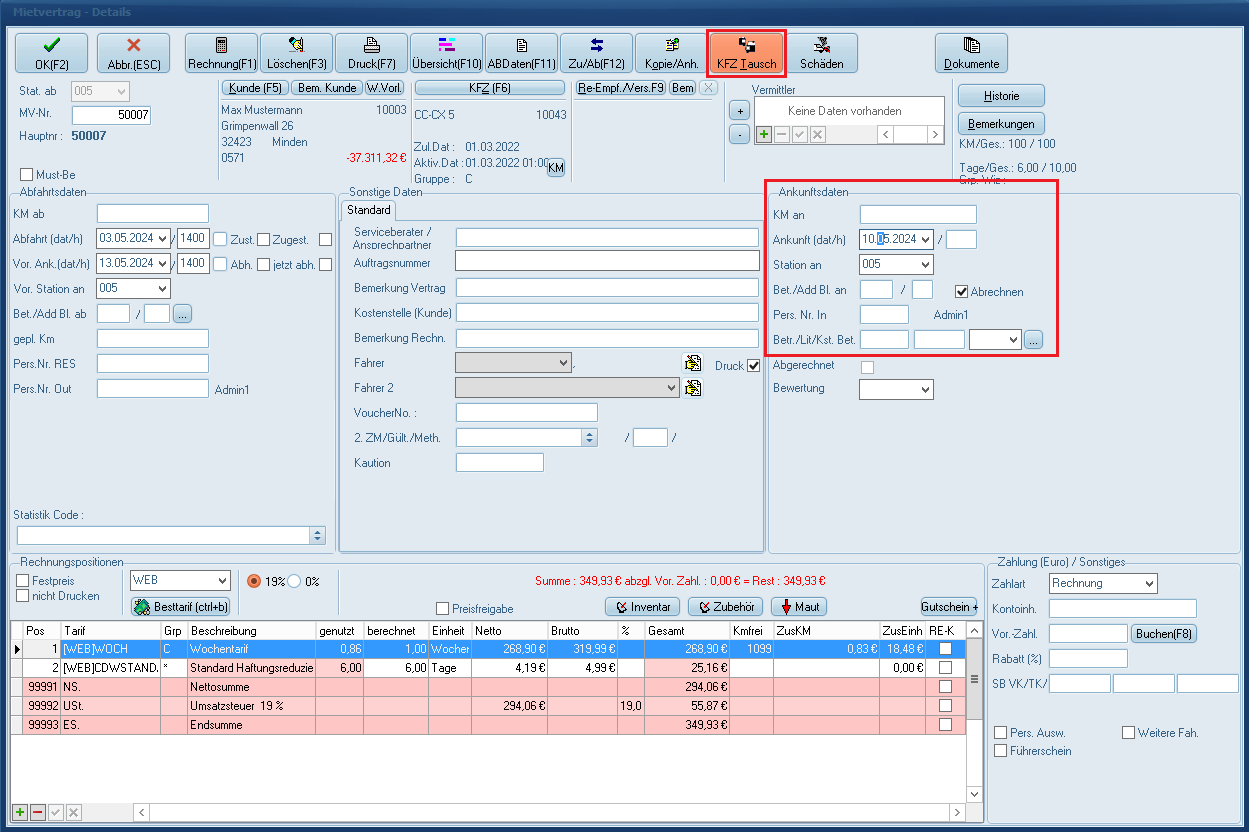This screenshot has width=1249, height=832.
Task: Select the Standard tab
Action: pos(369,211)
